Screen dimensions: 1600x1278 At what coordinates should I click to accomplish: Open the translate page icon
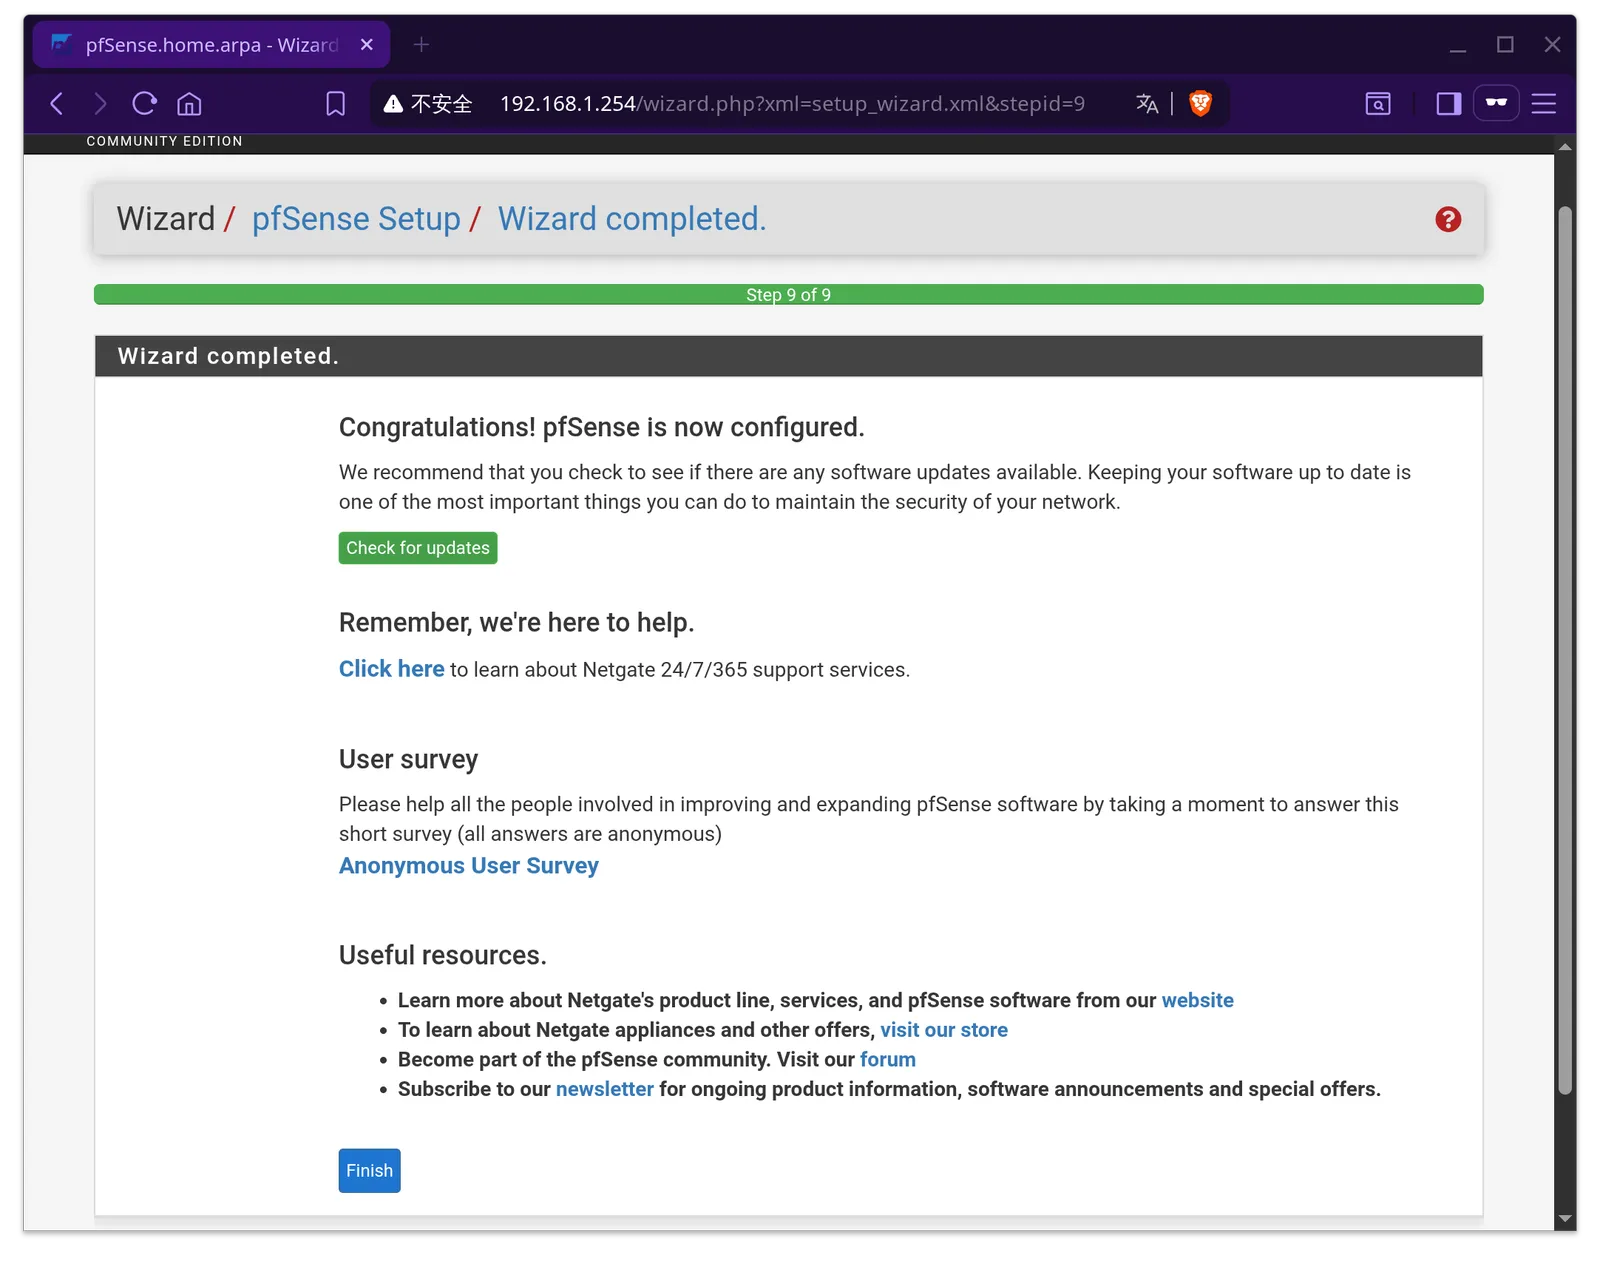click(x=1147, y=103)
